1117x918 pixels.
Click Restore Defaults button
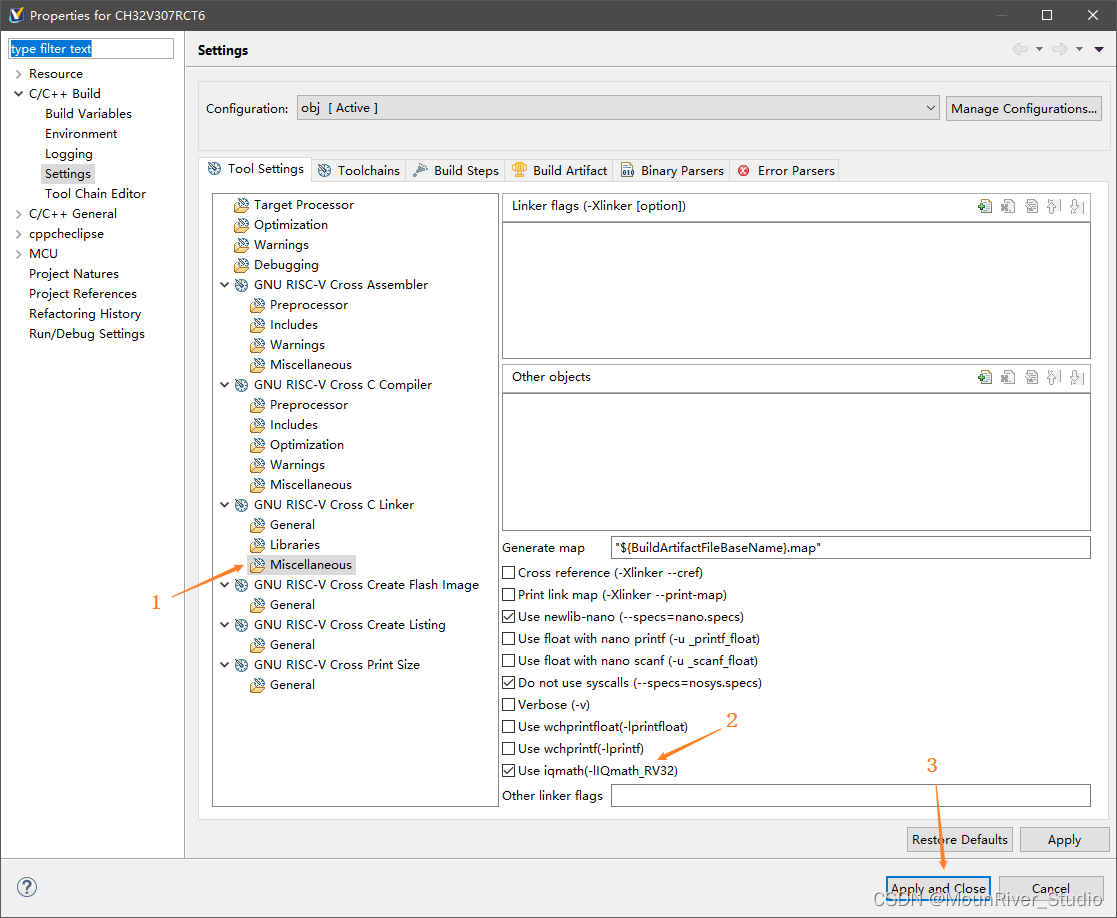point(960,840)
